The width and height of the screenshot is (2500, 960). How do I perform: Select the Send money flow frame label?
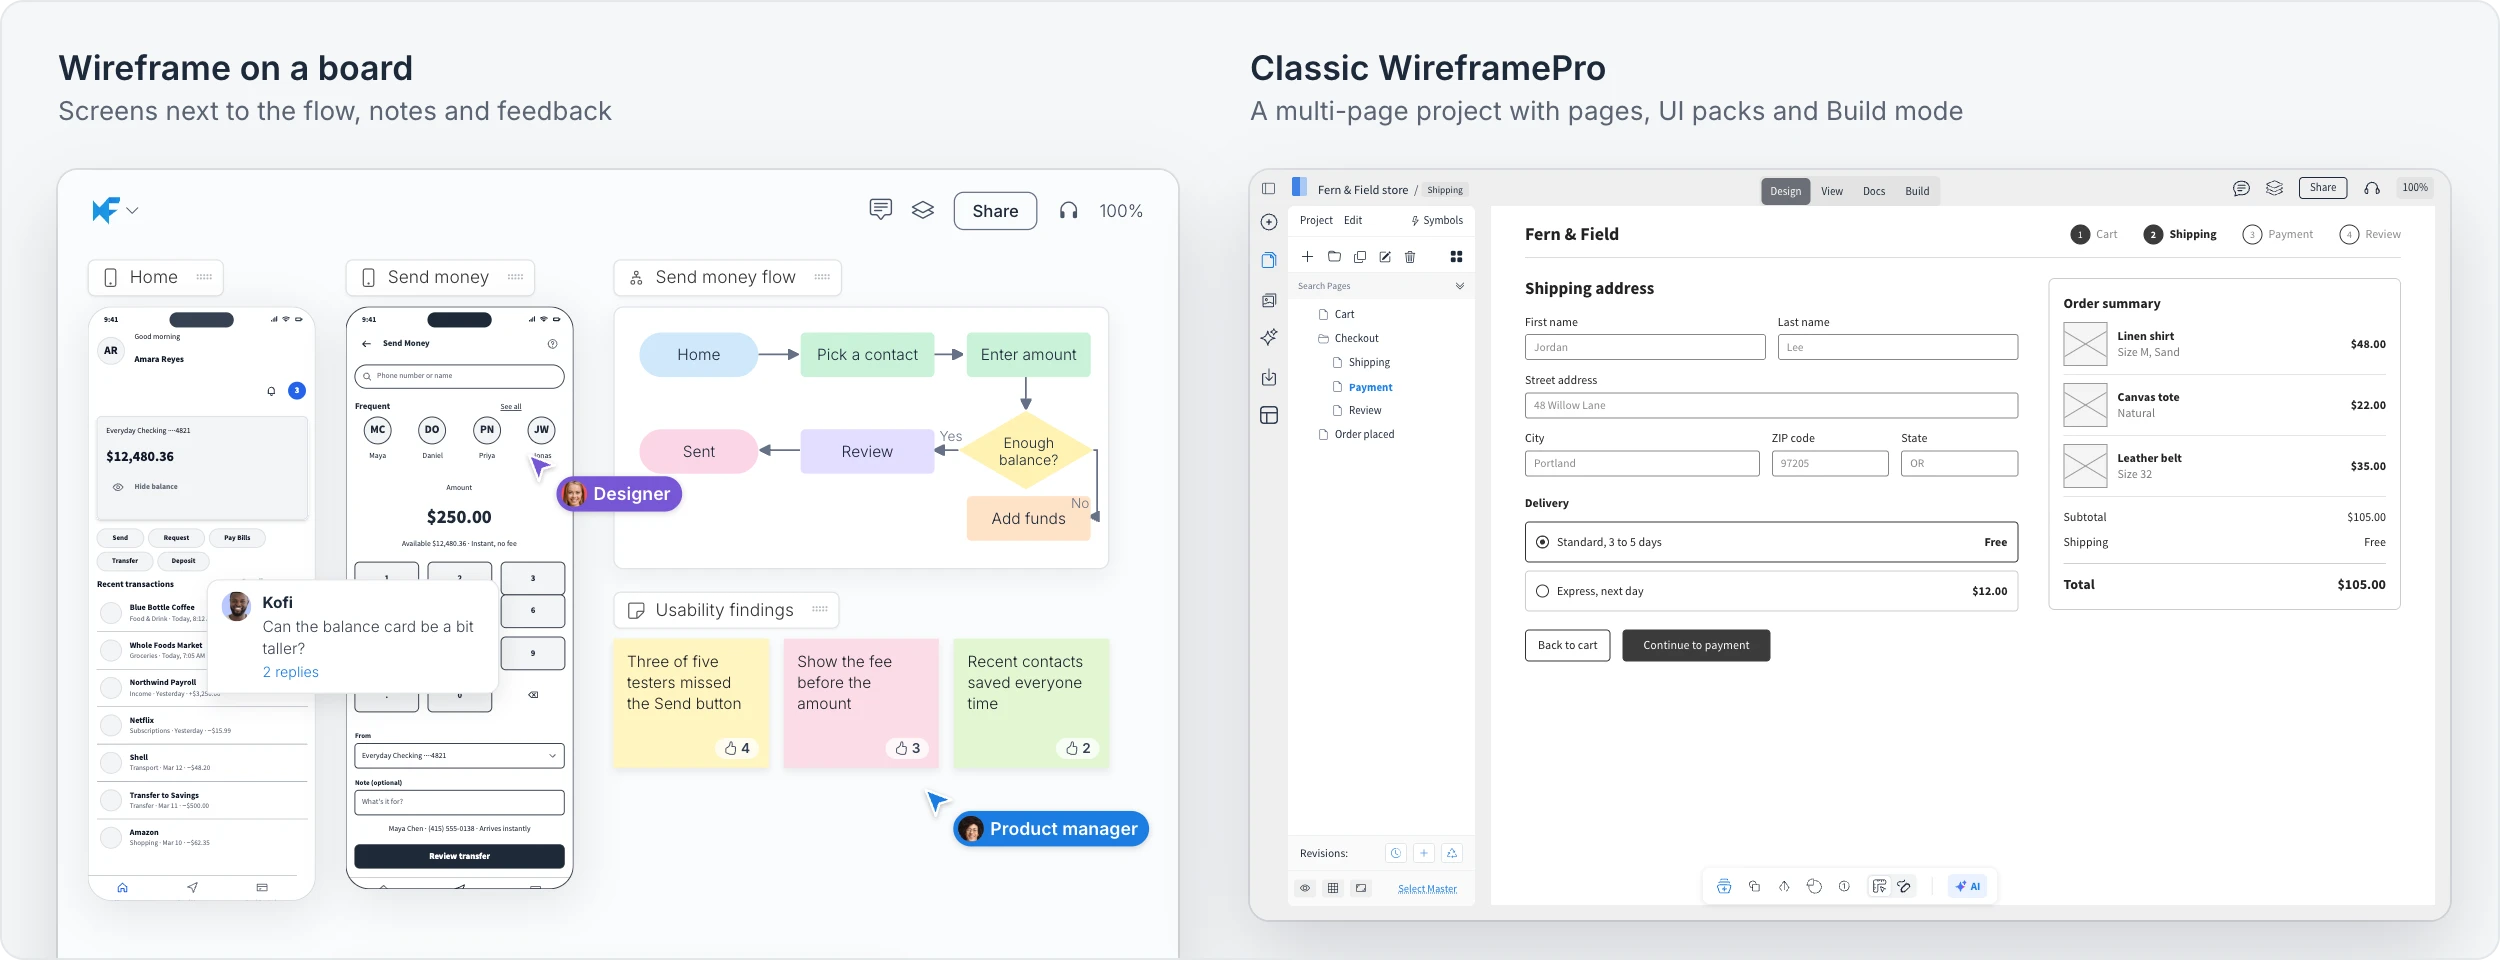tap(727, 277)
